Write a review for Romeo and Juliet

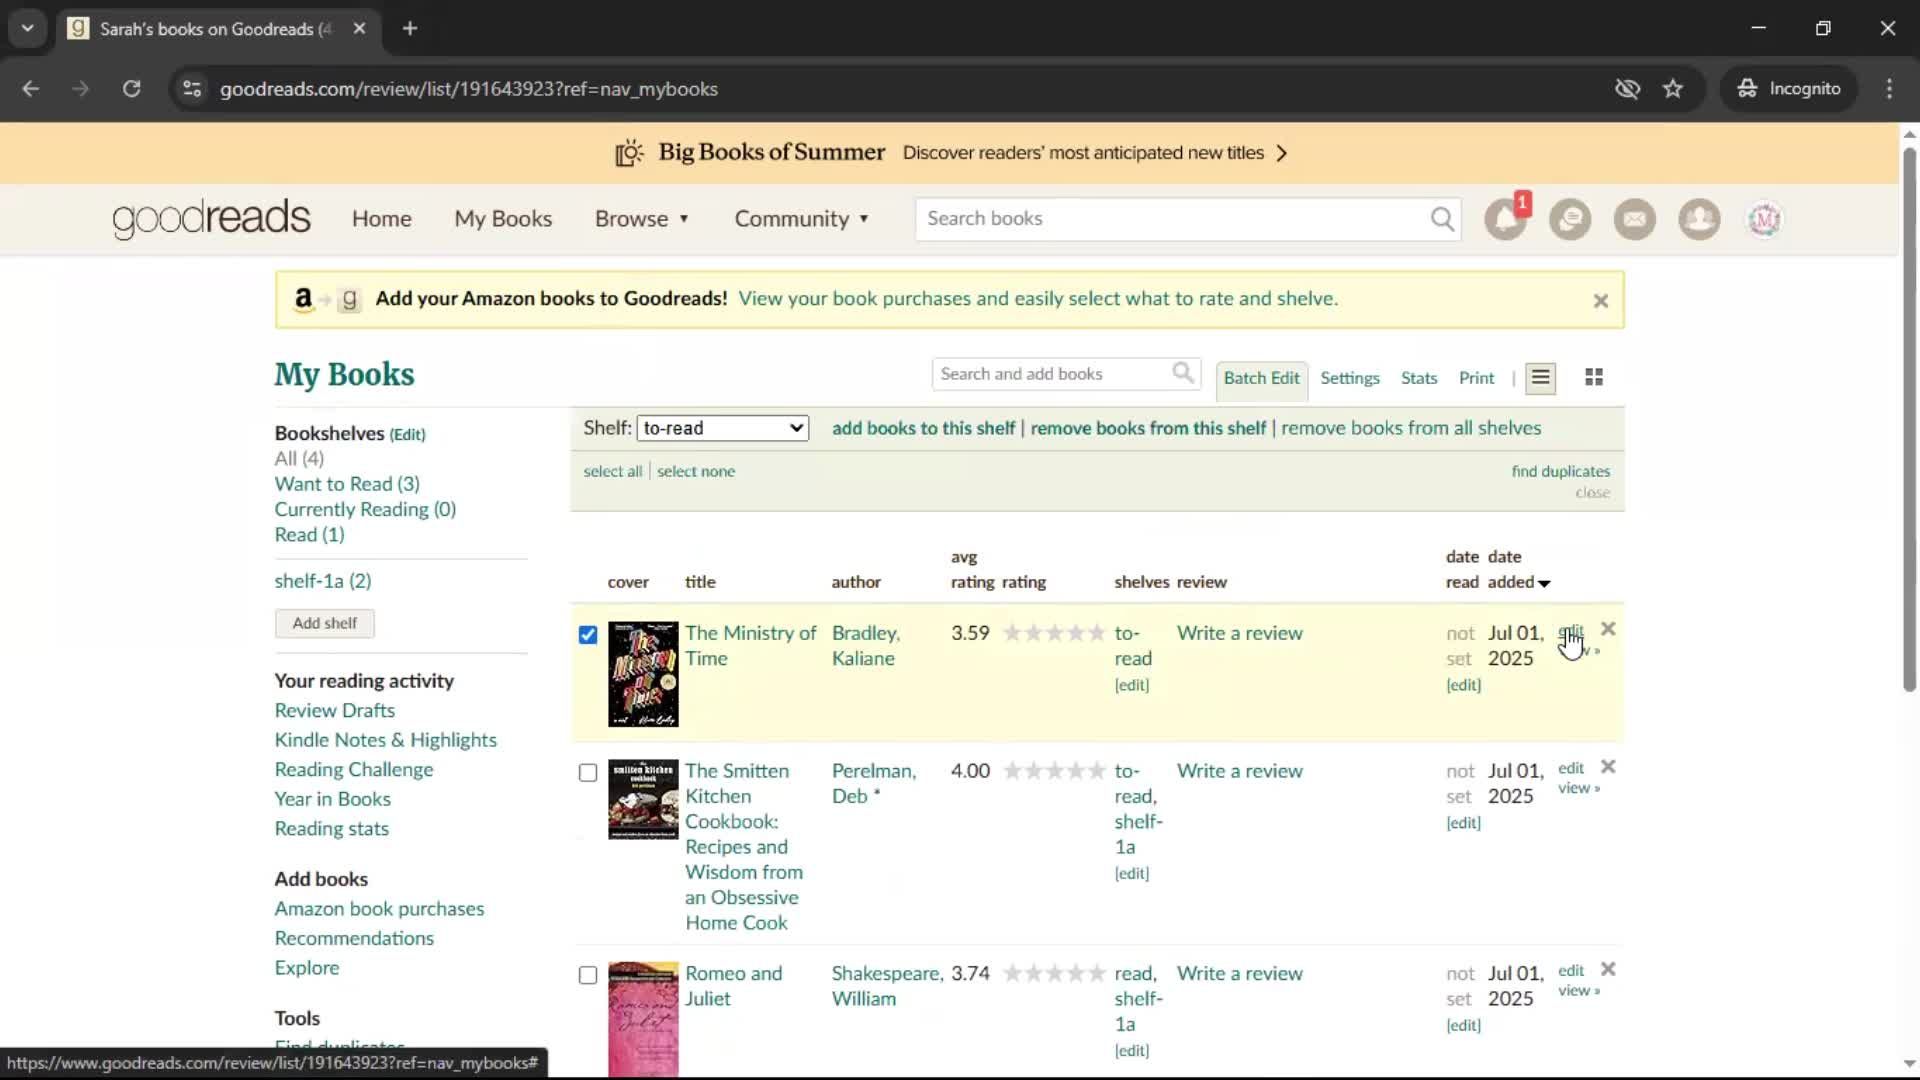tap(1239, 973)
